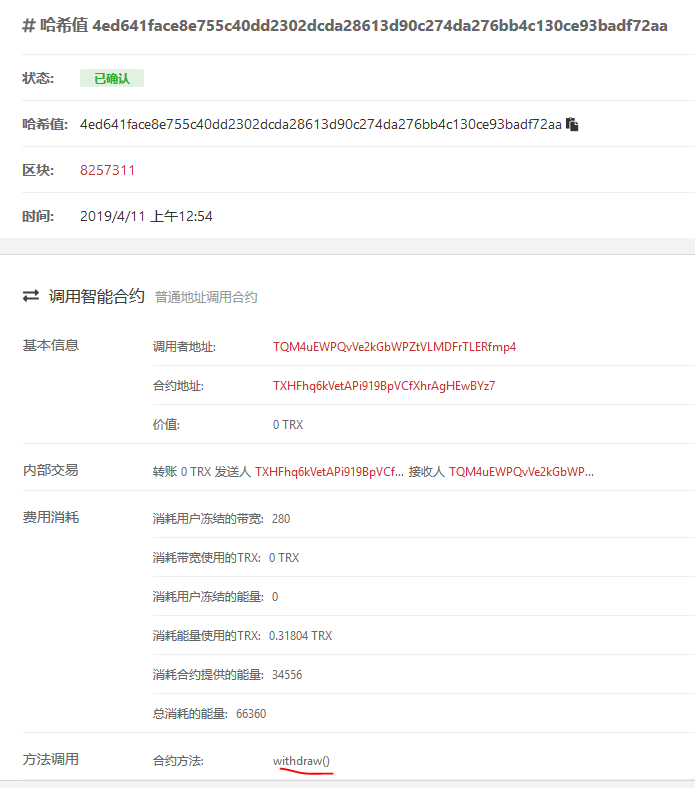Click the 已确认 status badge

(112, 78)
